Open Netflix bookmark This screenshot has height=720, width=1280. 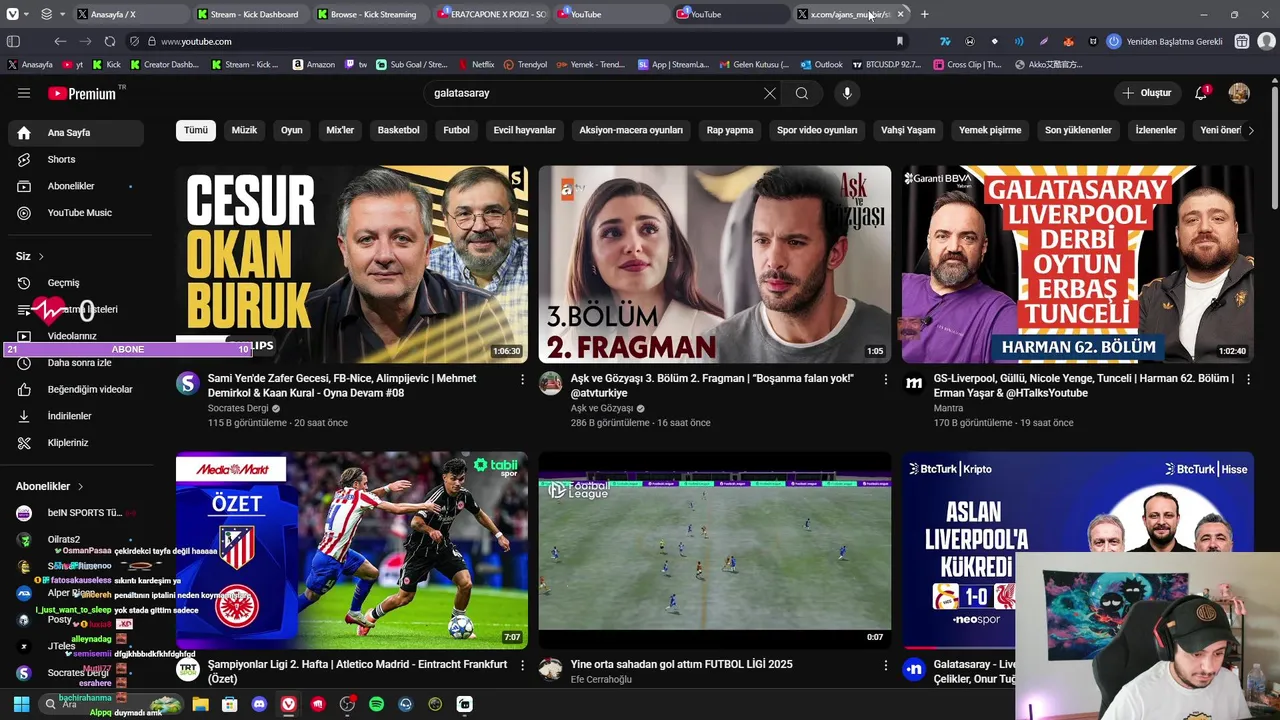476,64
